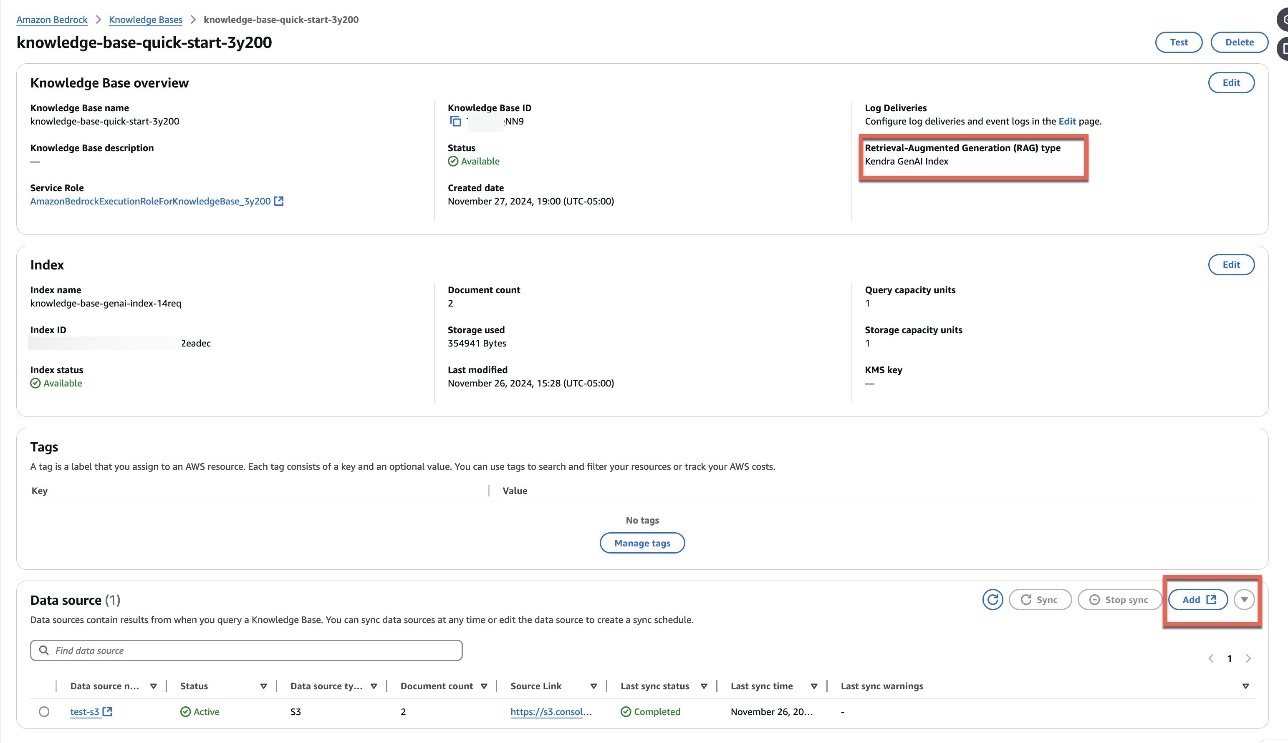This screenshot has height=743, width=1288.
Task: Open the AmazonBedrockExecutionRoleForKnowledgeBase_3y200 service role link
Action: [157, 201]
